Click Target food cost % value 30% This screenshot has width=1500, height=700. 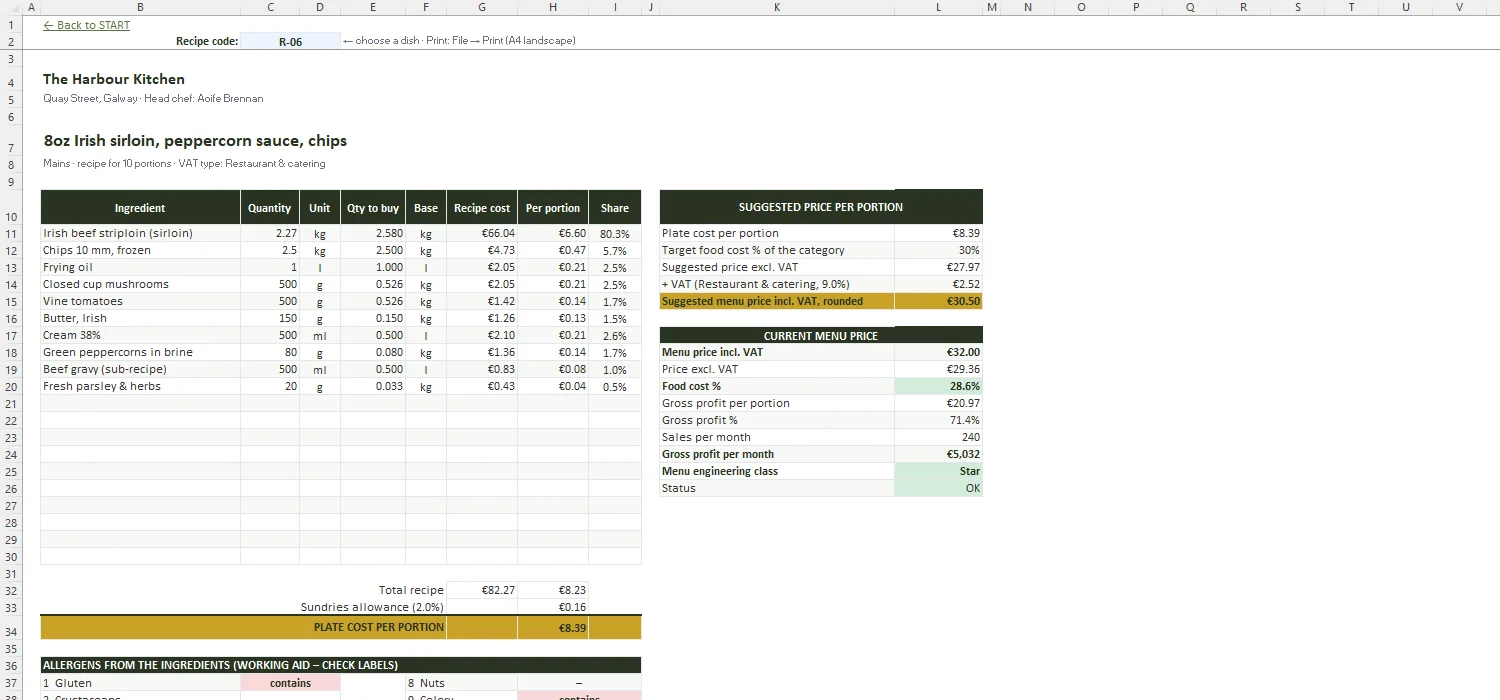click(x=939, y=250)
